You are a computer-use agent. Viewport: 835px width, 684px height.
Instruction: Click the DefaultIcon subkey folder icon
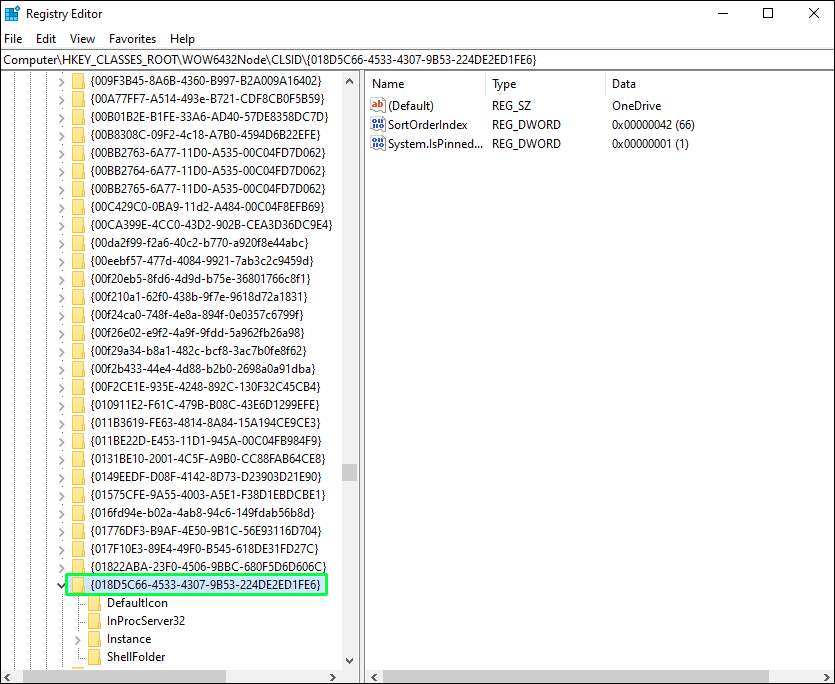pyautogui.click(x=95, y=603)
